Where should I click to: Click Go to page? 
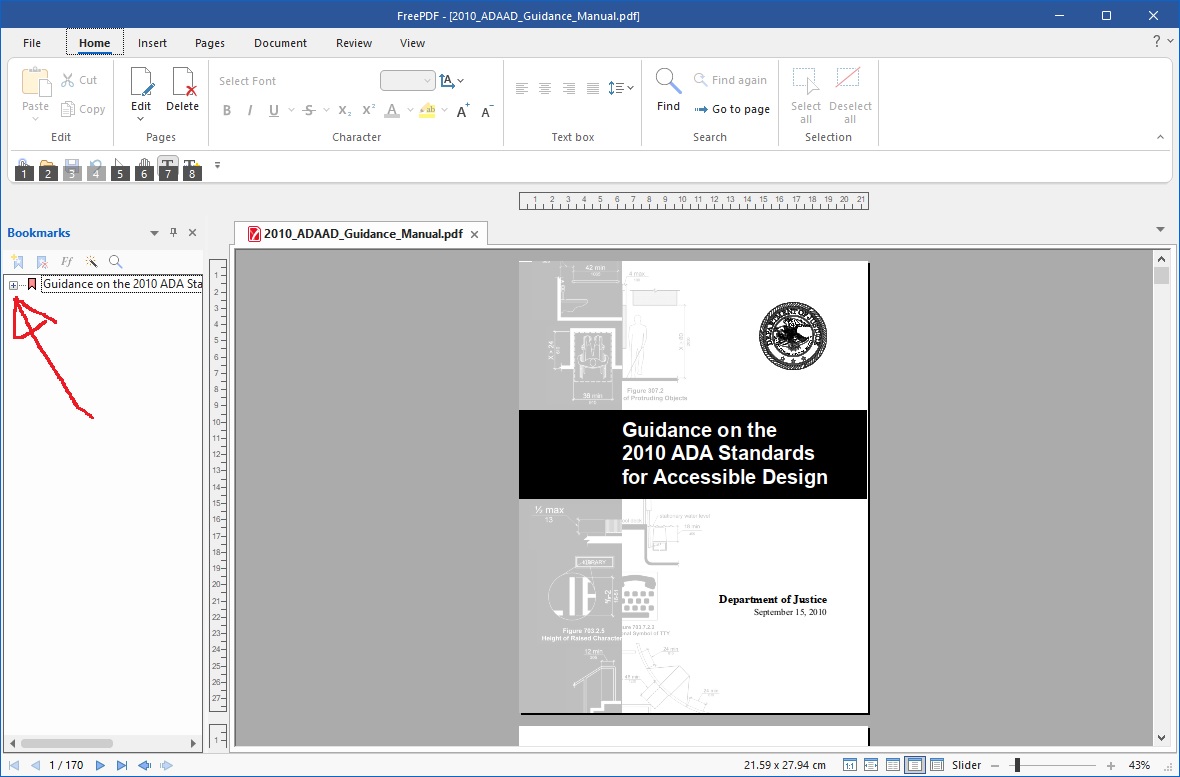click(x=731, y=109)
